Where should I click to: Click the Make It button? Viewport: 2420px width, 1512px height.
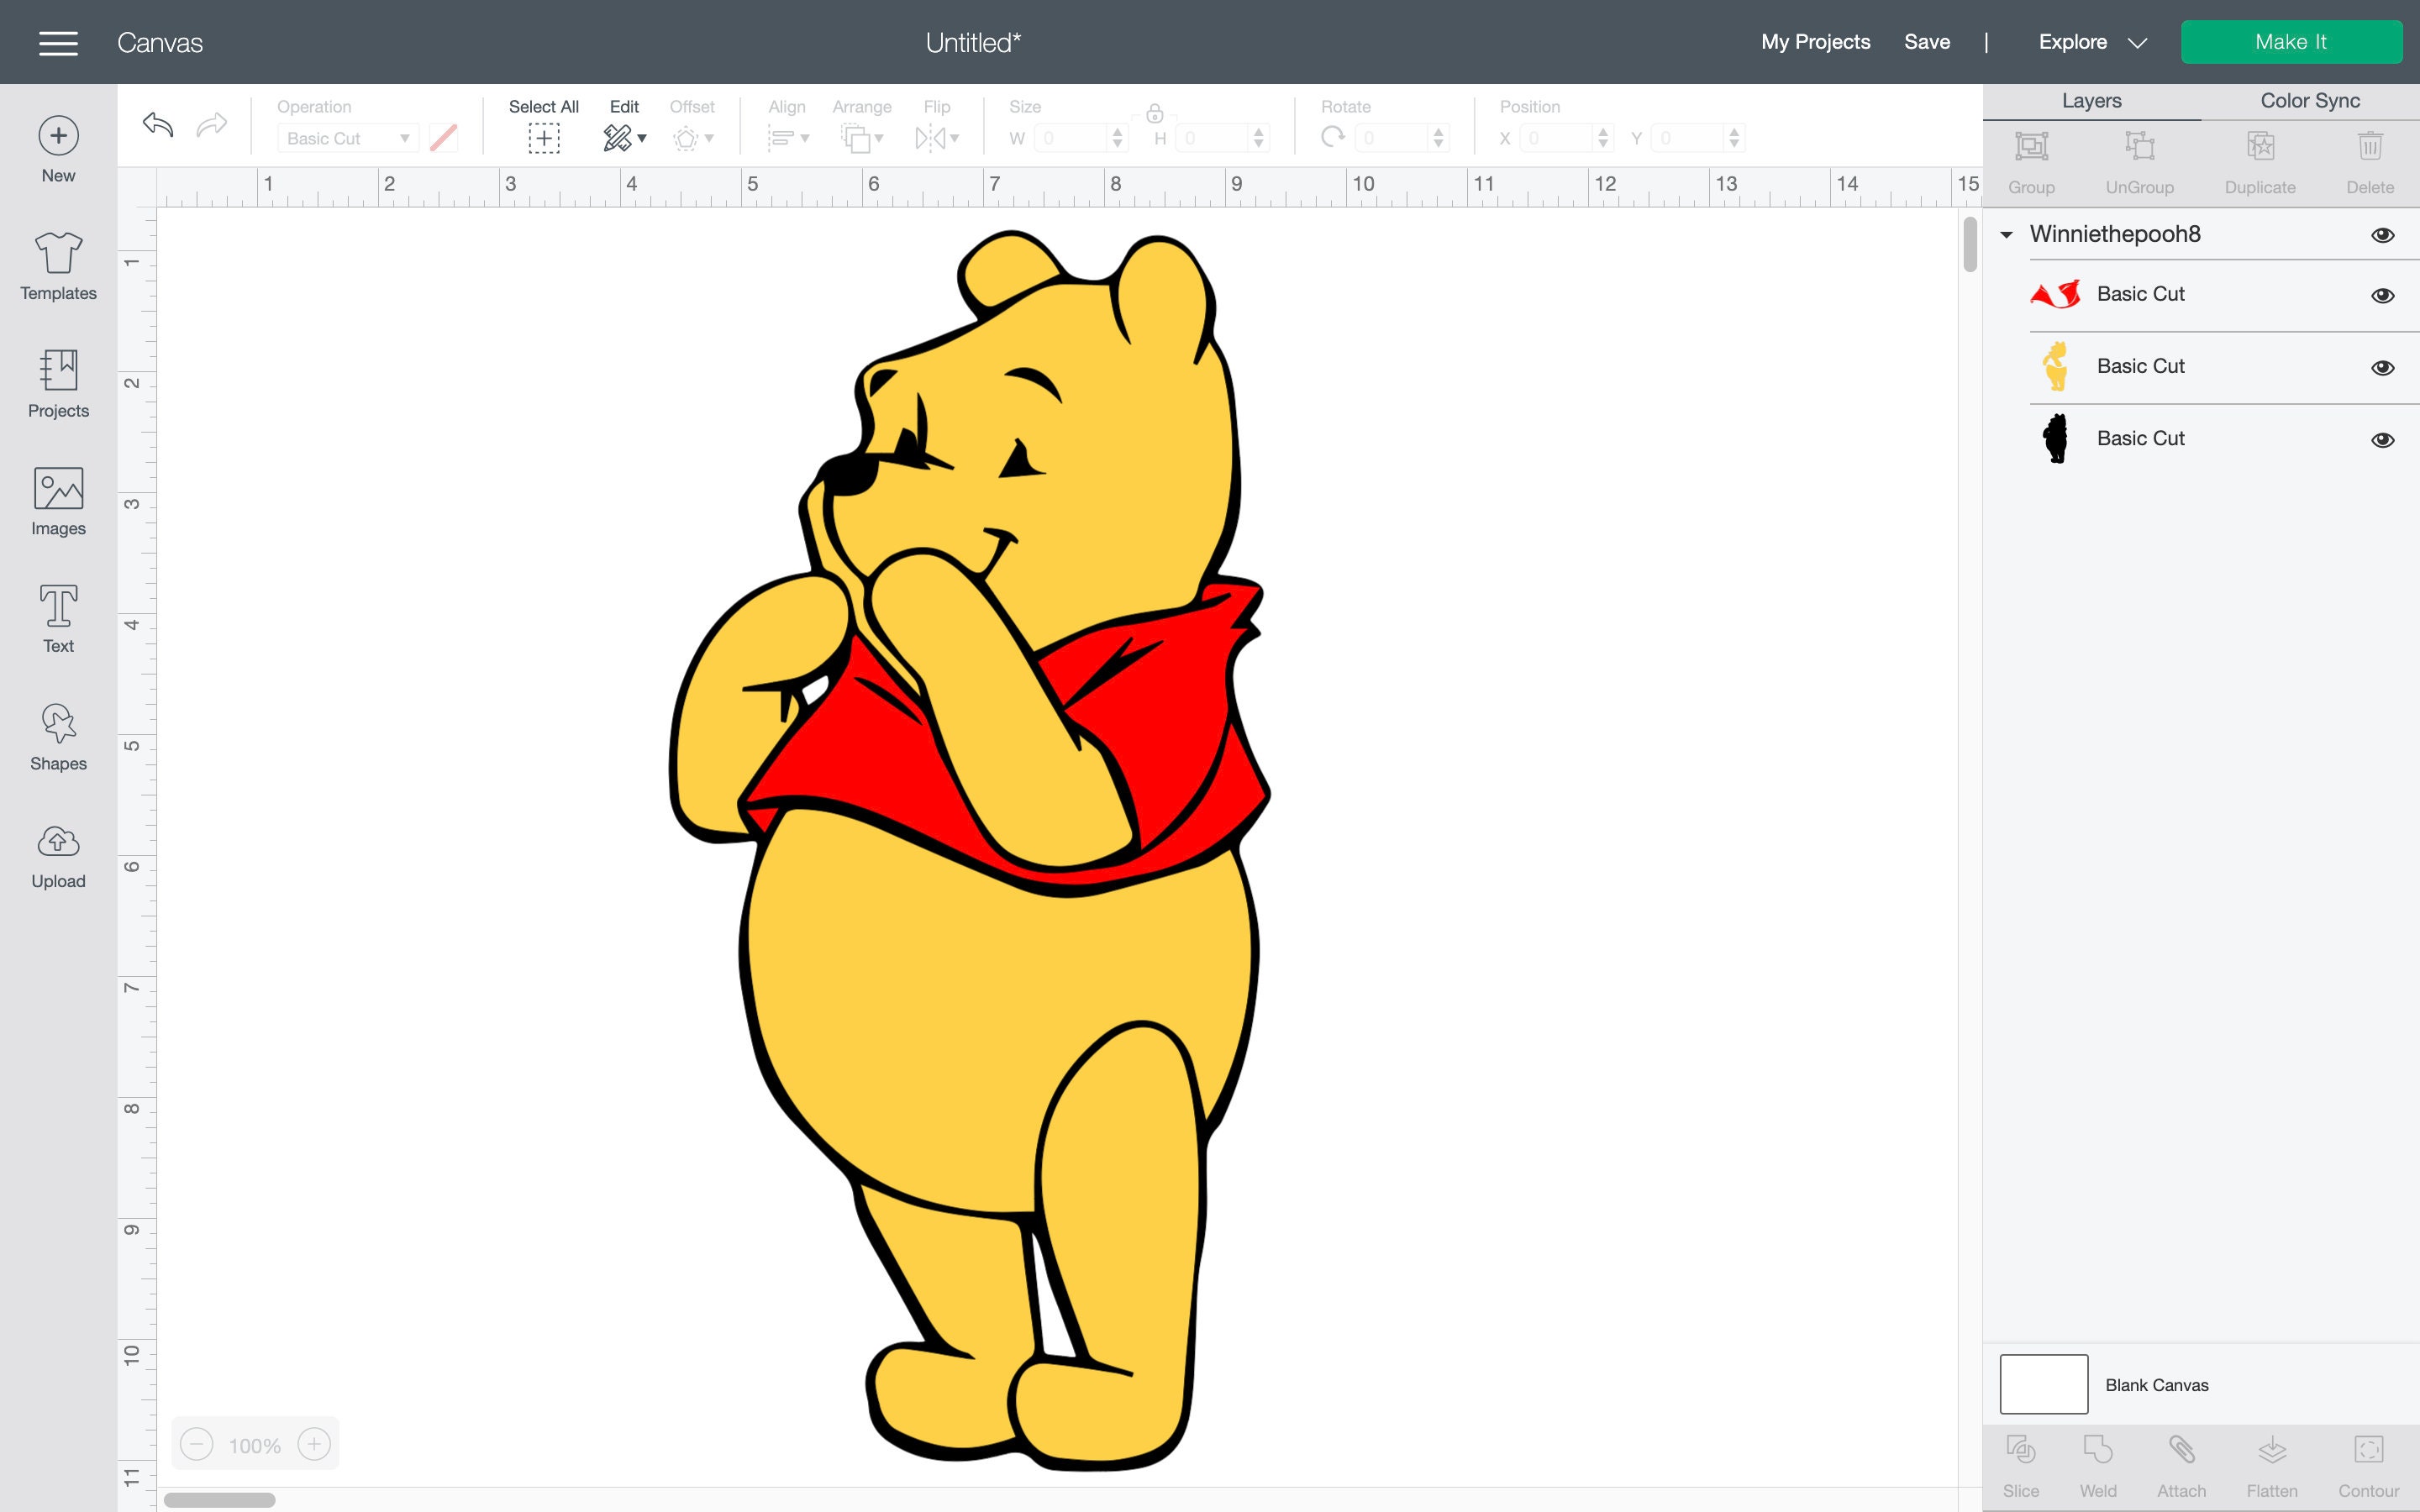click(x=2291, y=42)
